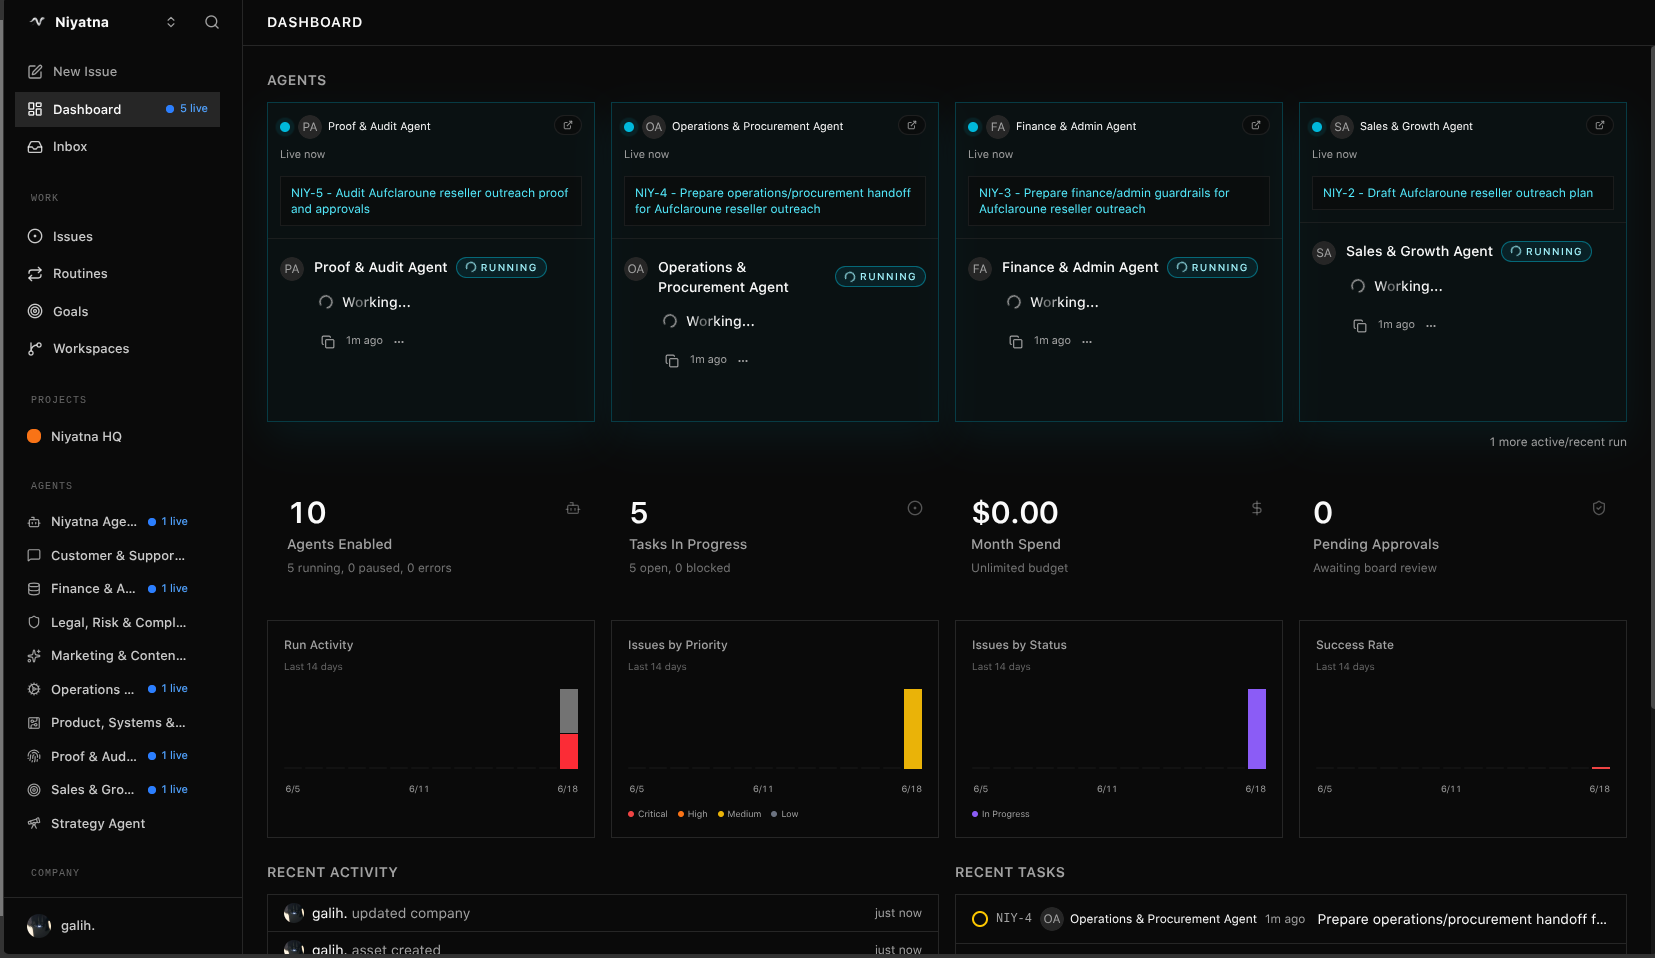This screenshot has width=1655, height=958.
Task: Open Workspaces branch icon
Action: pyautogui.click(x=35, y=348)
